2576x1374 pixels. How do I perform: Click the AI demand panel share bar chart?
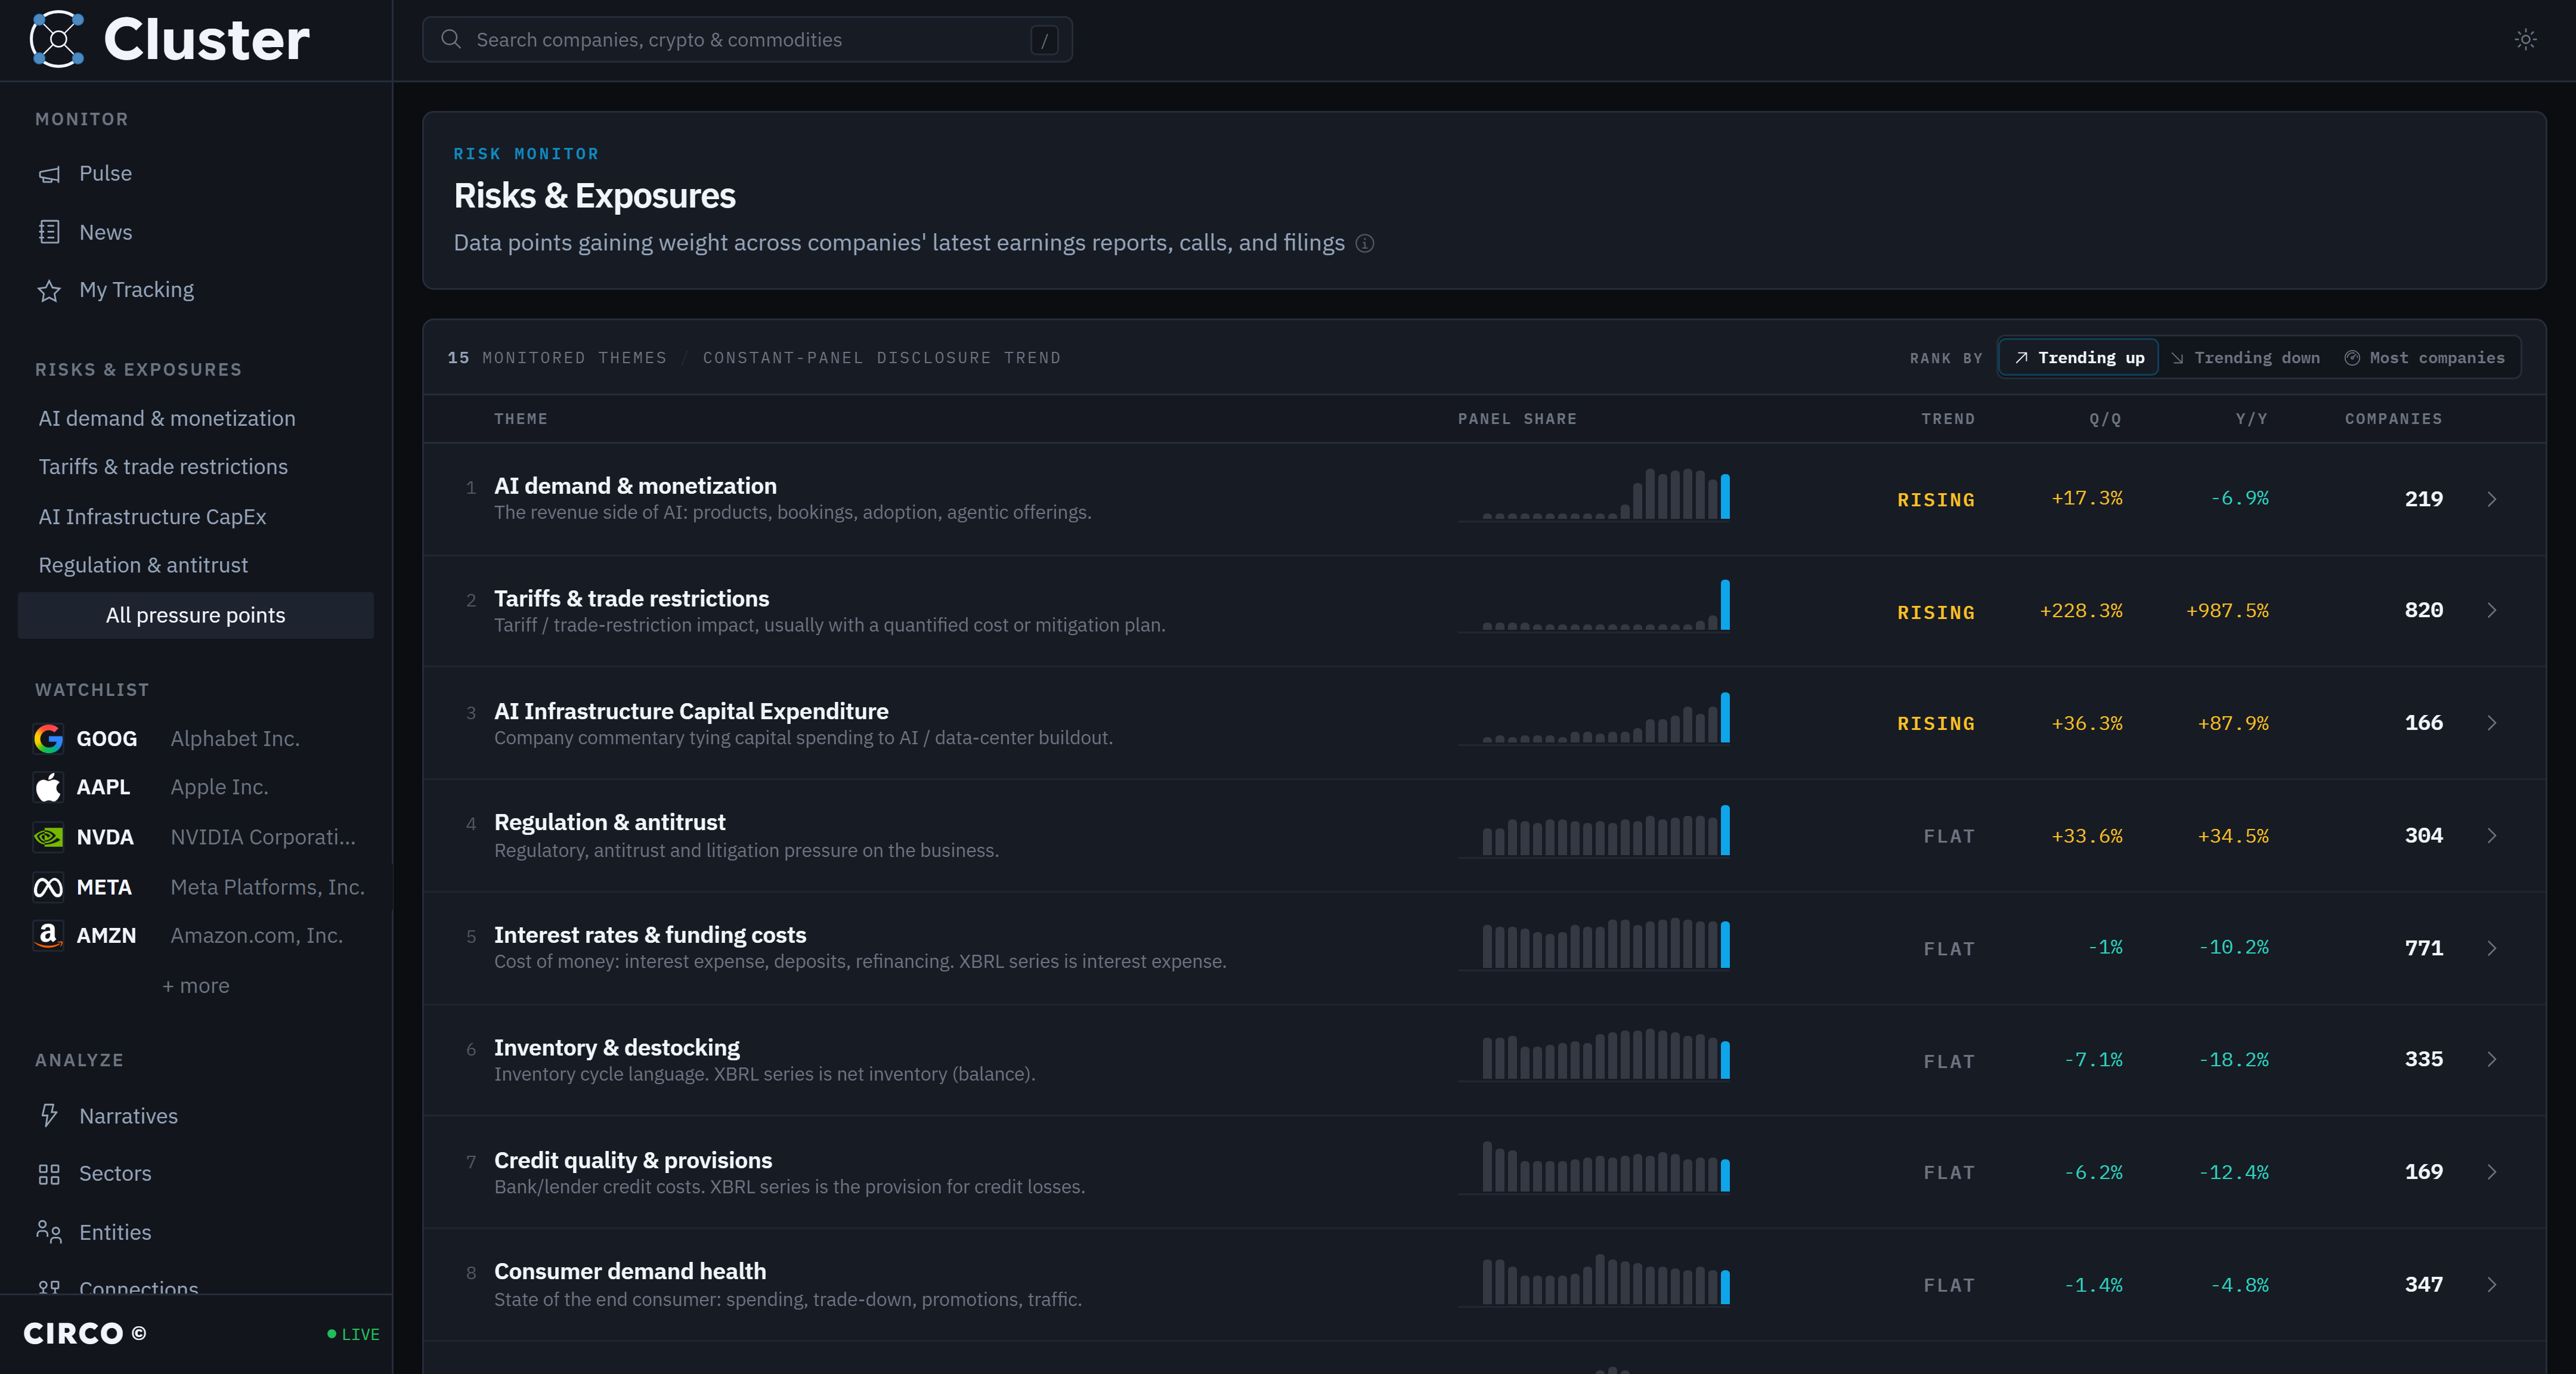click(x=1594, y=494)
